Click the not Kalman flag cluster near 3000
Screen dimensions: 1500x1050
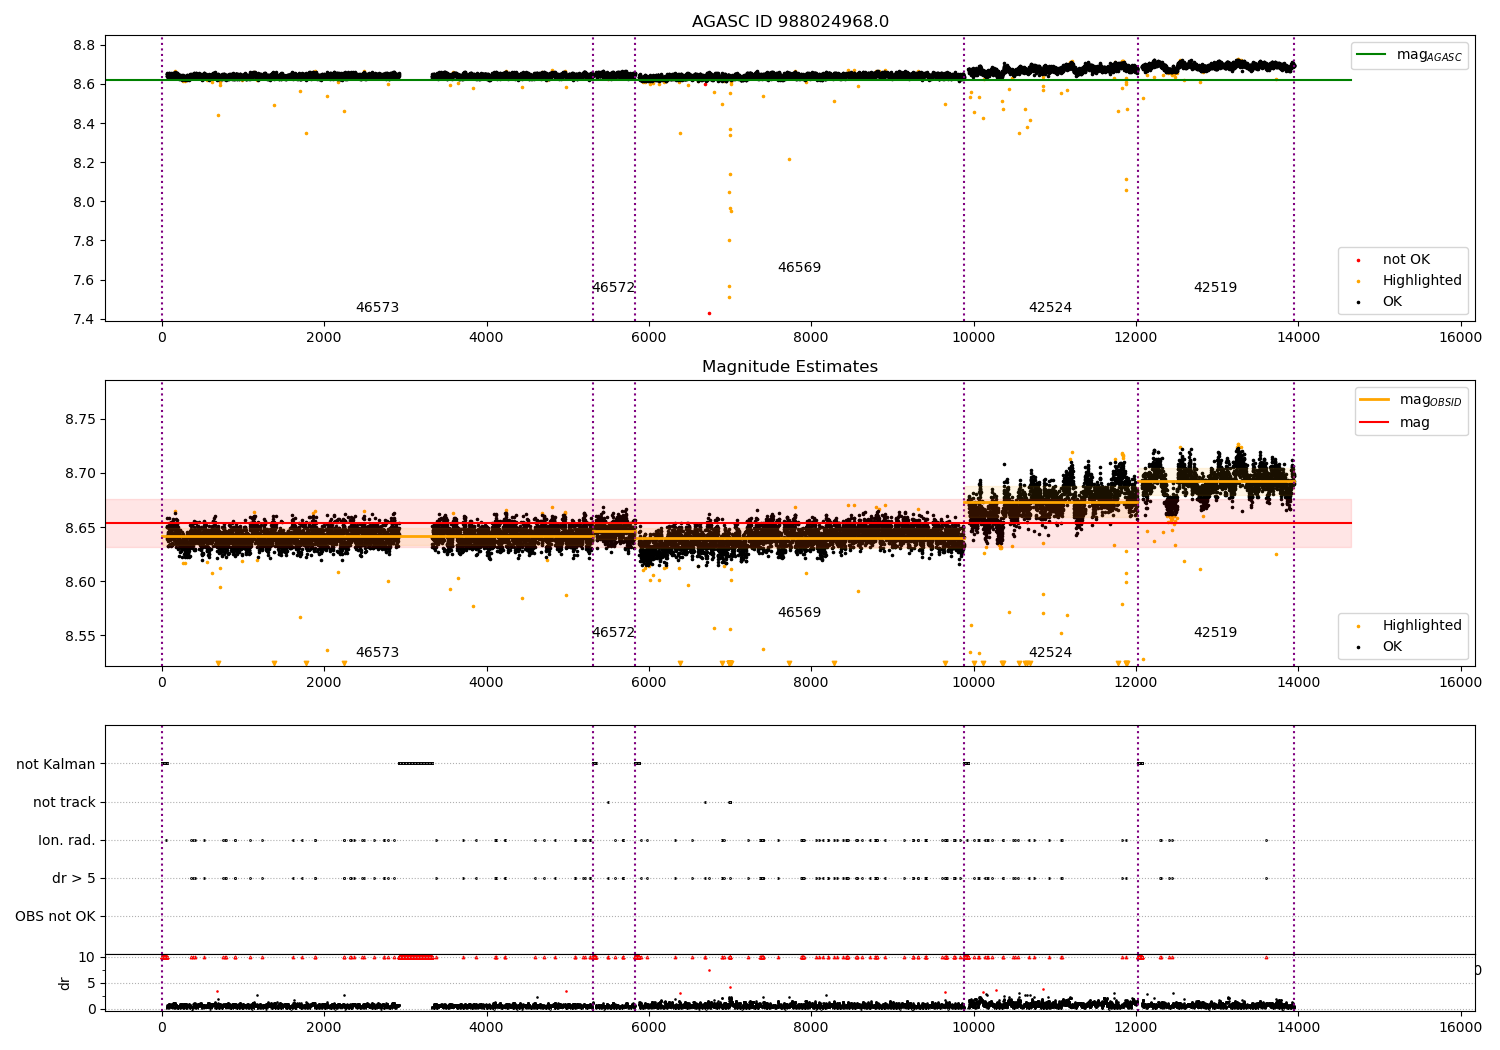(416, 764)
